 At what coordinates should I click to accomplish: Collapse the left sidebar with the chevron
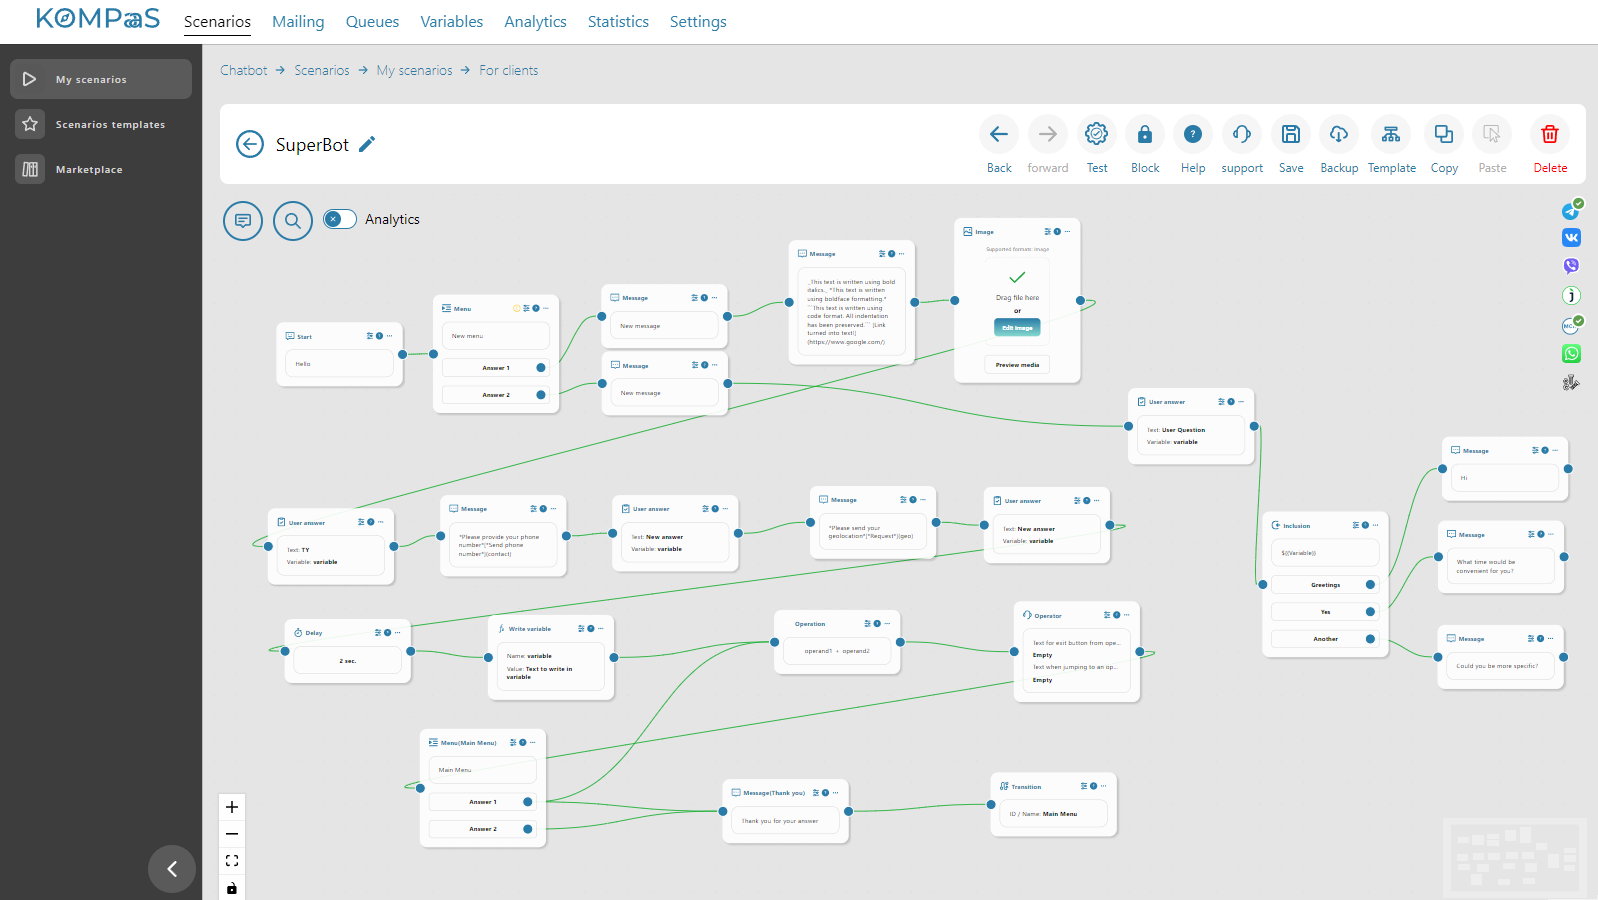click(172, 869)
